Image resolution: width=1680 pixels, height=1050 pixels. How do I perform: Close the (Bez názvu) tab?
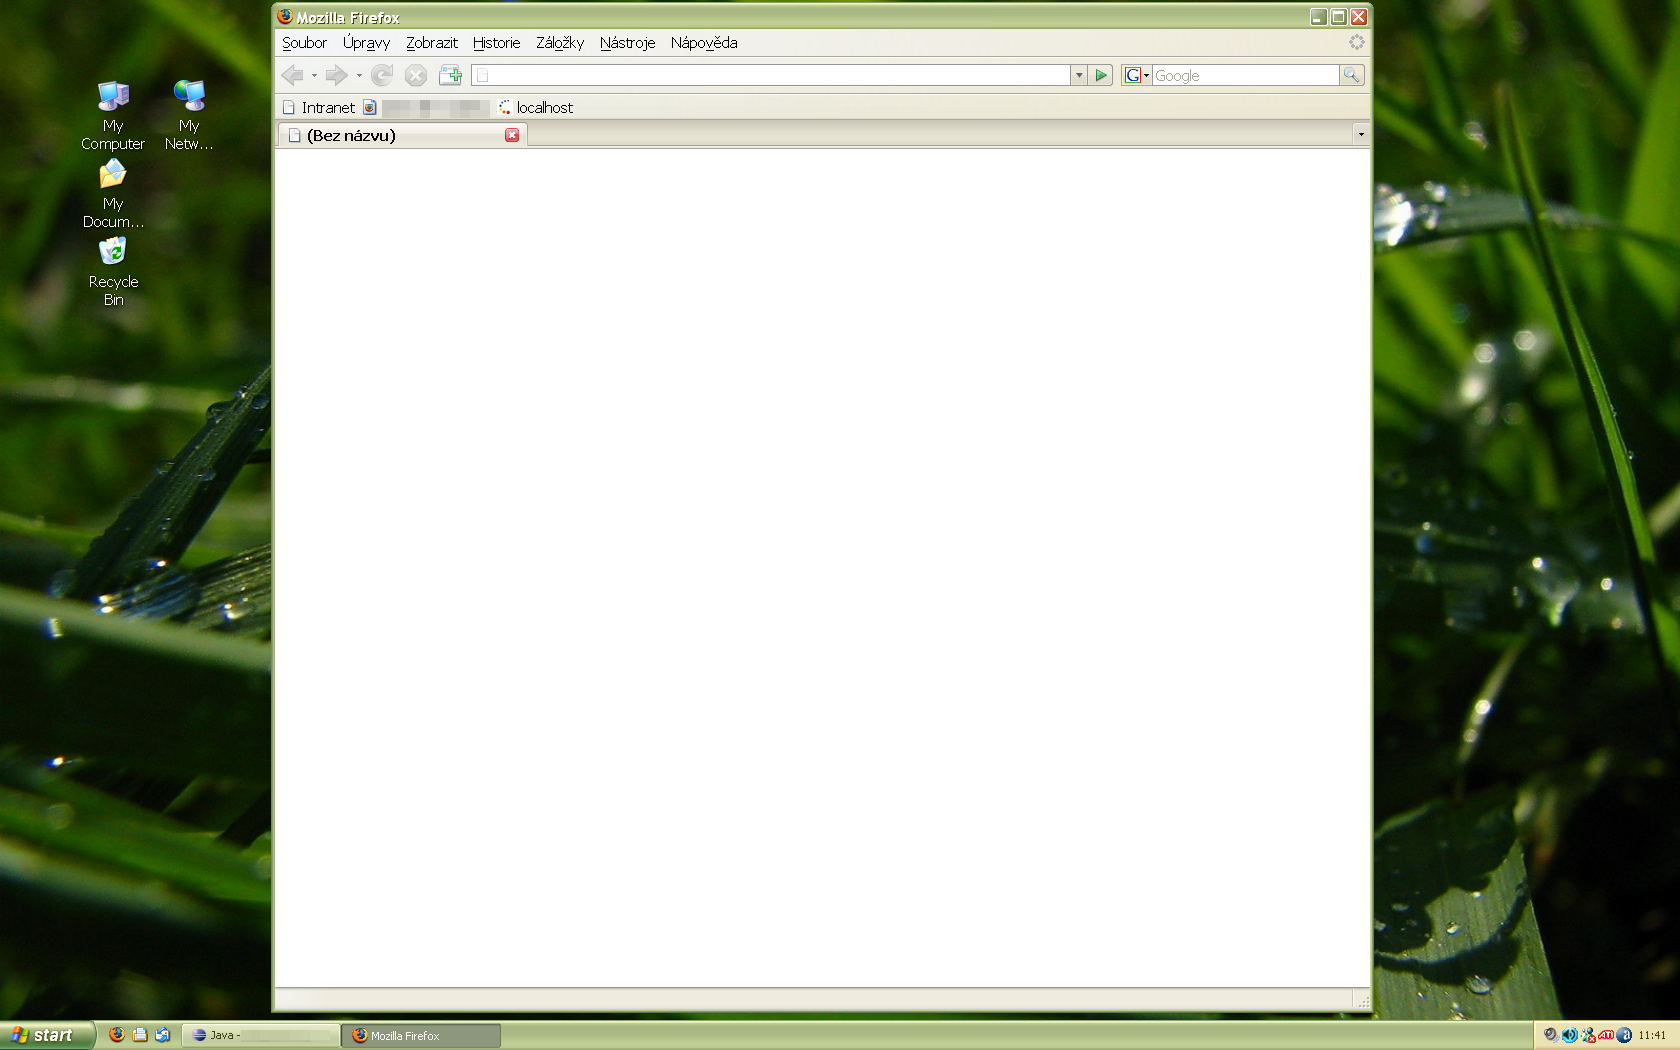pyautogui.click(x=512, y=135)
